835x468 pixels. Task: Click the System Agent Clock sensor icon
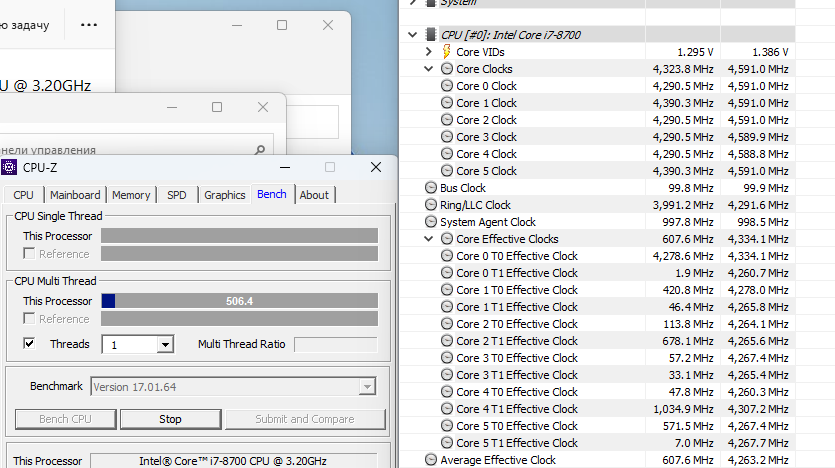pyautogui.click(x=431, y=222)
